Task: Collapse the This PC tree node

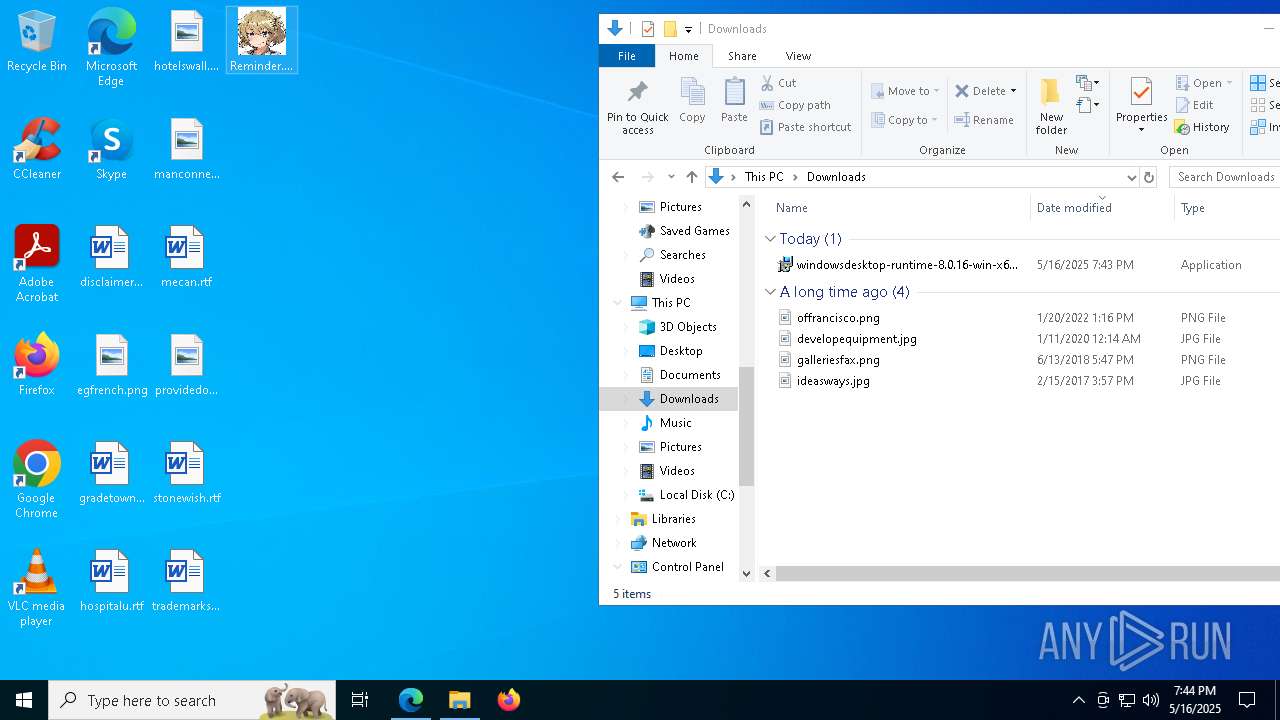Action: pos(618,303)
